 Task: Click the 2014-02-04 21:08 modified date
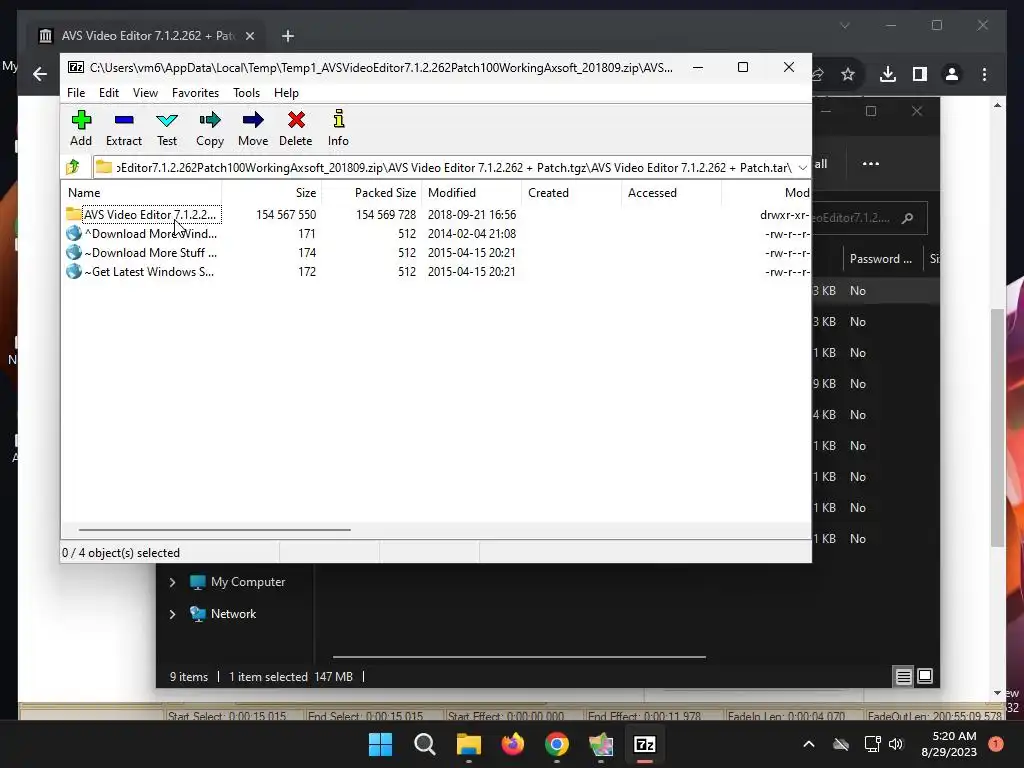(x=472, y=234)
